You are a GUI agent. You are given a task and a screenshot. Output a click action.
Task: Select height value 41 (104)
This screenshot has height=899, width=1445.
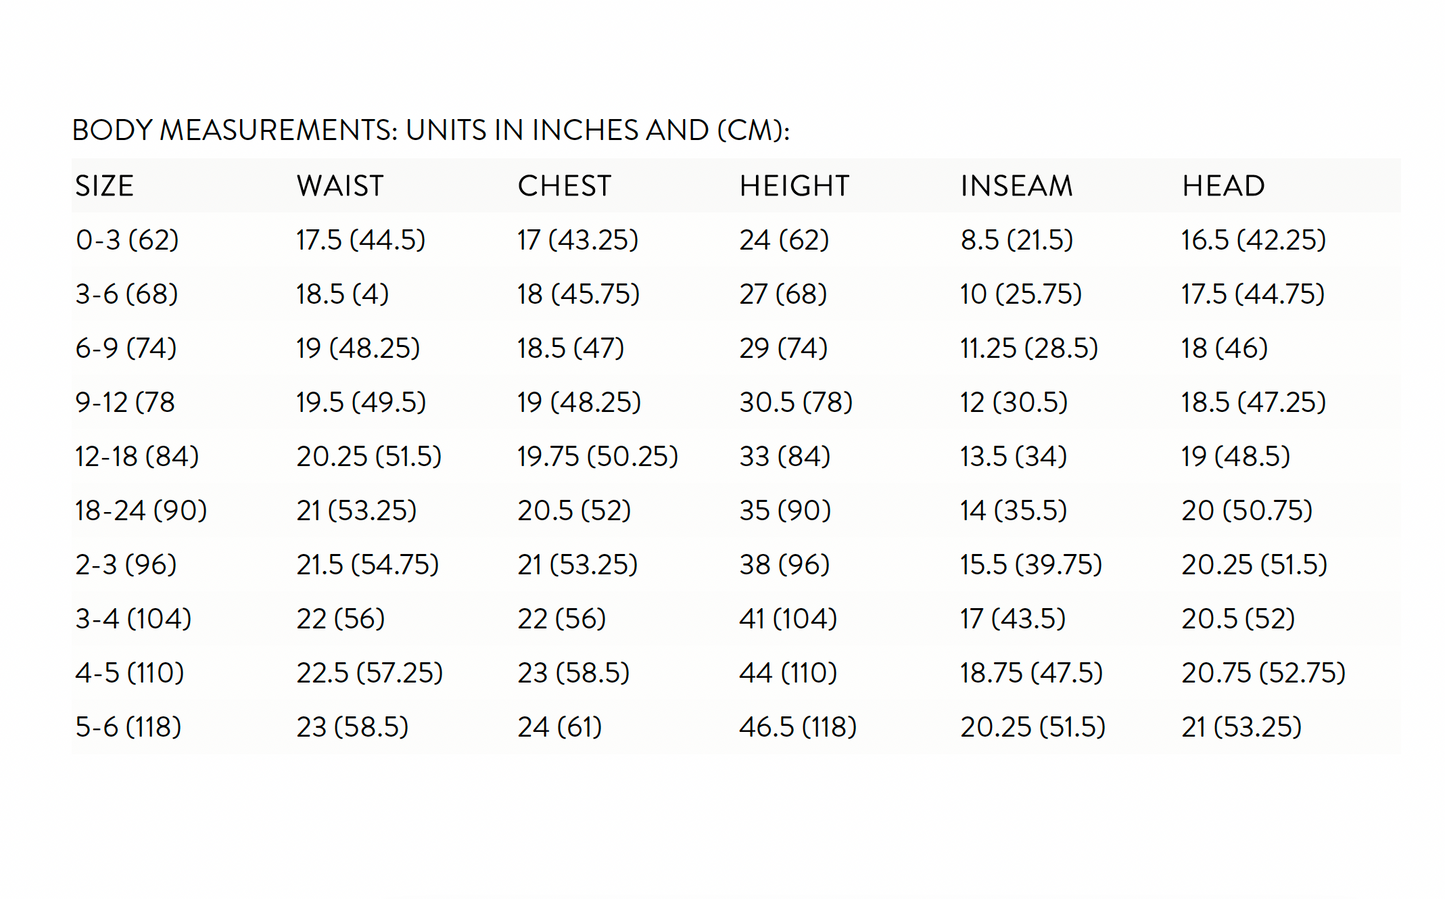(x=788, y=619)
